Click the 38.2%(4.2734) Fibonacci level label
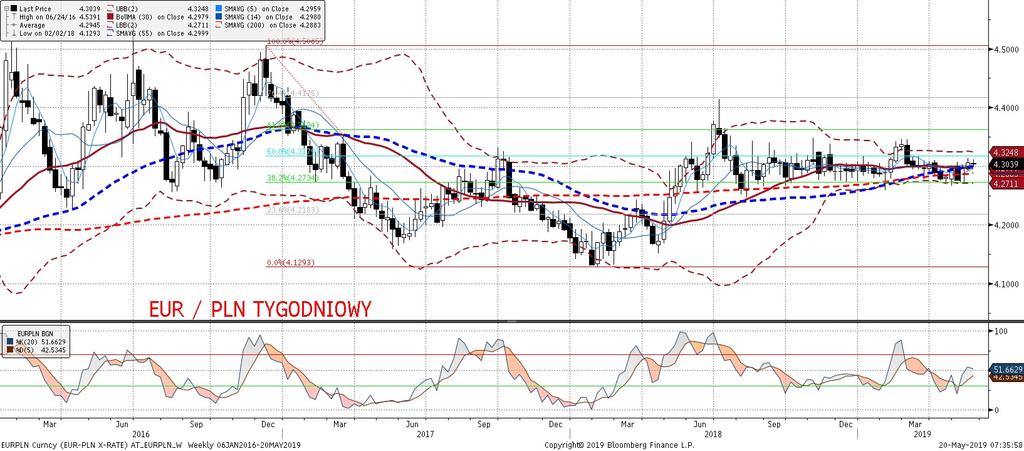This screenshot has width=1024, height=451. [x=292, y=177]
